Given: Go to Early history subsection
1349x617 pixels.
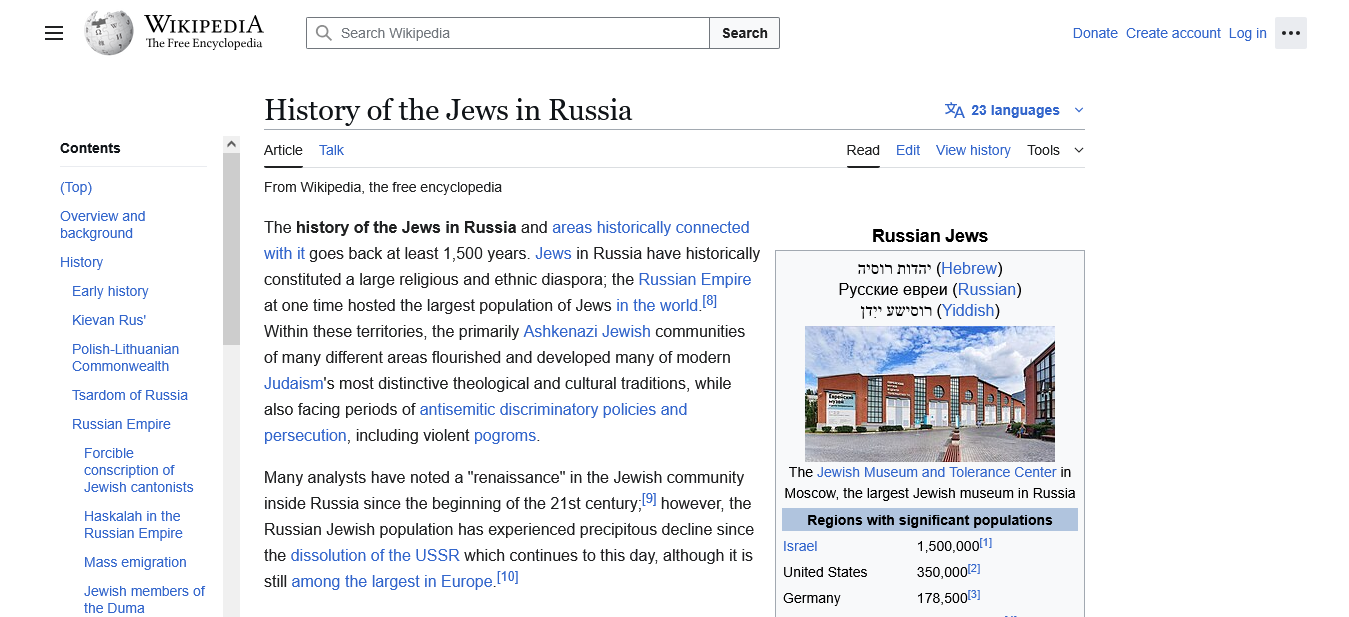Looking at the screenshot, I should 110,291.
